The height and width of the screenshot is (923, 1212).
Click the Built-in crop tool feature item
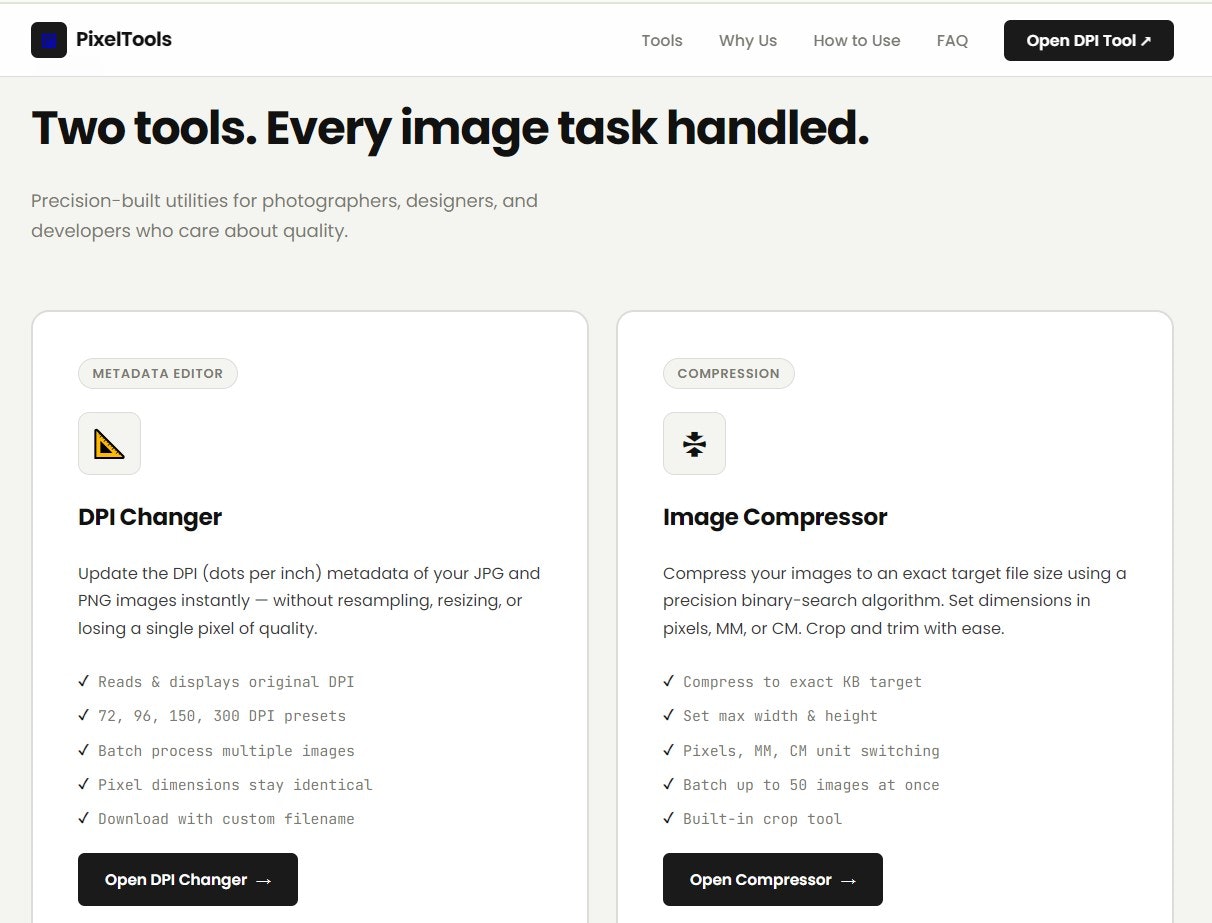[762, 819]
